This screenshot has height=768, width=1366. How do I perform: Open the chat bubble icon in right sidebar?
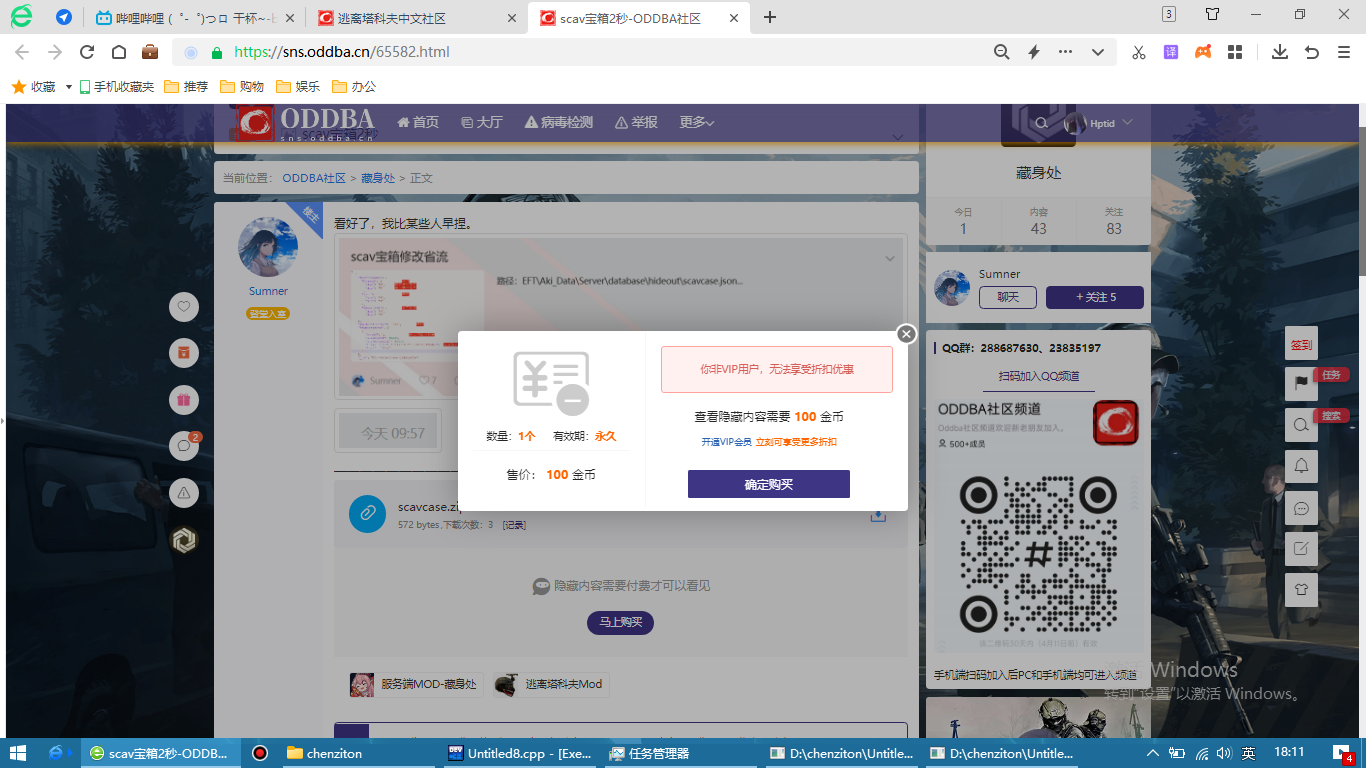click(x=1301, y=508)
